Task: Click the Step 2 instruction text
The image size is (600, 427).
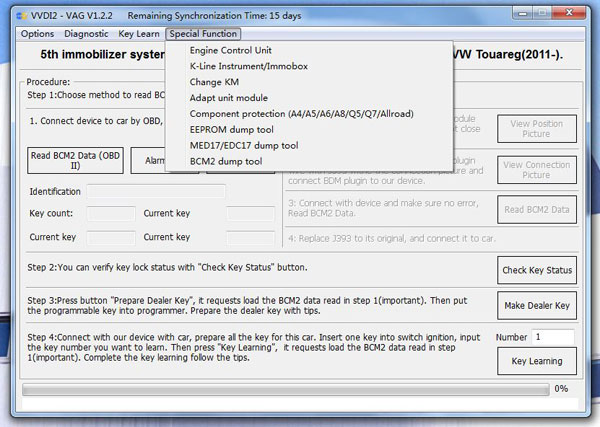Action: click(x=167, y=267)
